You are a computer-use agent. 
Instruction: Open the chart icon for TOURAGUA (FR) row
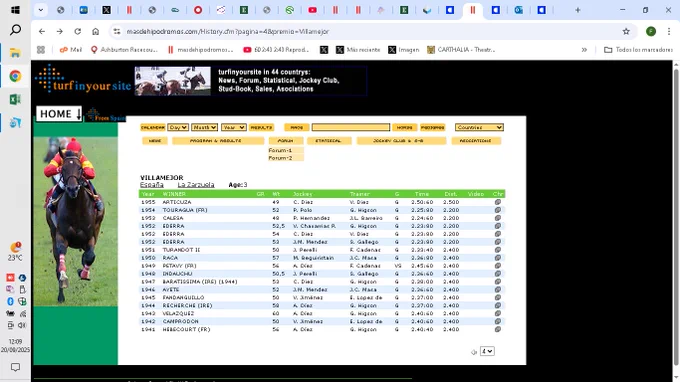[497, 210]
